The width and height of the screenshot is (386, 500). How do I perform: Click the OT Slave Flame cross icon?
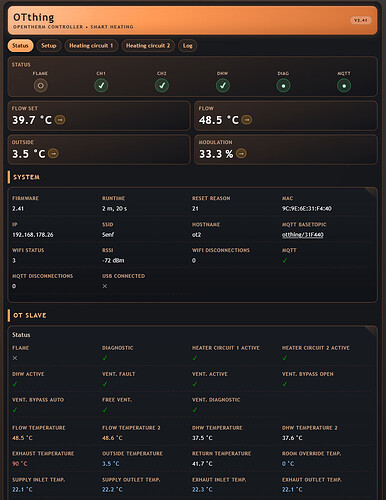click(x=15, y=358)
